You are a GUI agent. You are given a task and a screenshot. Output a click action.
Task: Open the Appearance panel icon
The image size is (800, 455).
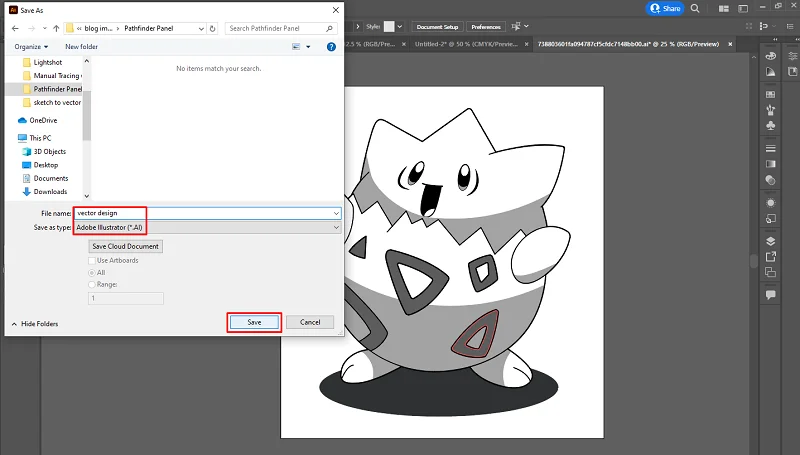(x=770, y=203)
